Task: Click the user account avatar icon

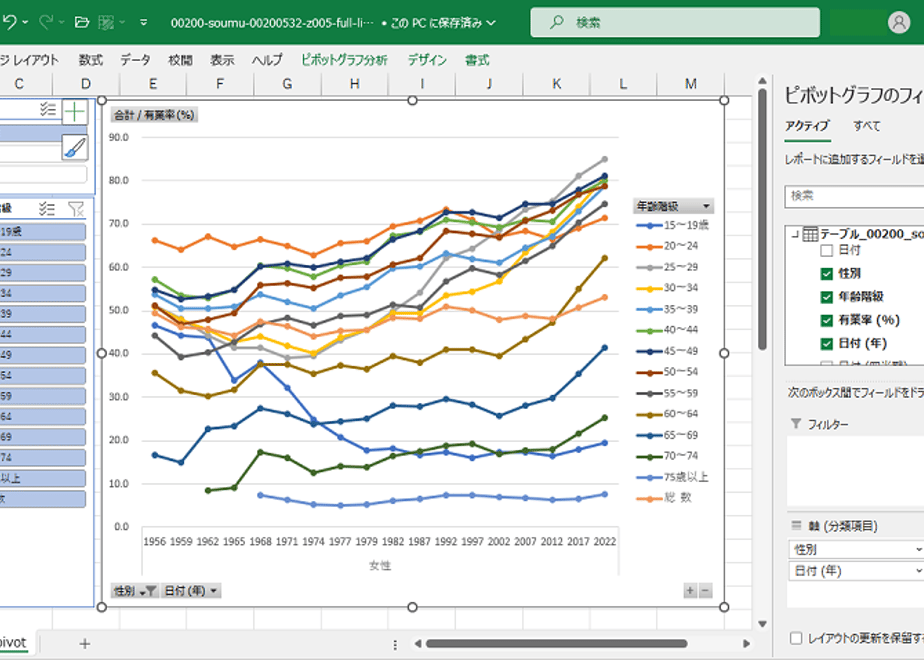Action: click(x=899, y=22)
